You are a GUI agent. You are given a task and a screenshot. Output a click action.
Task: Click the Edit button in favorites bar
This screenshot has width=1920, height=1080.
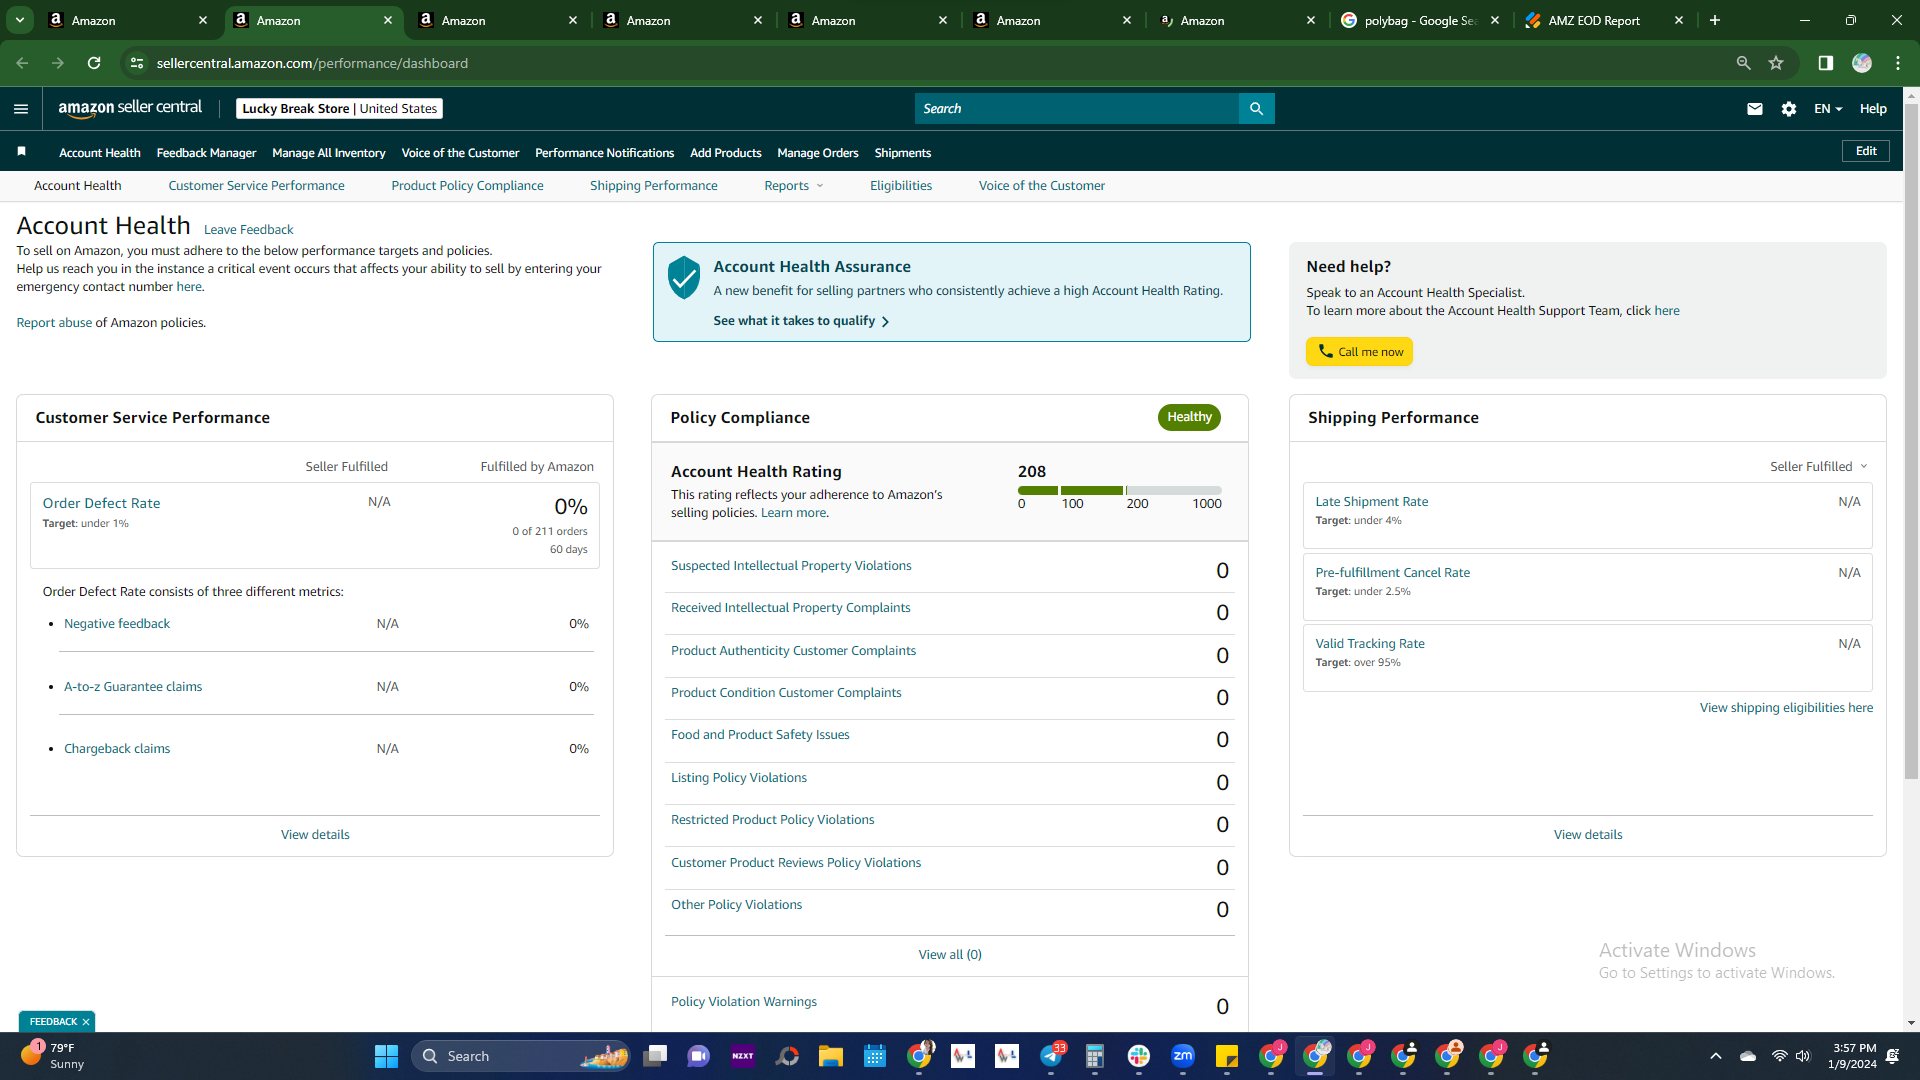tap(1866, 151)
